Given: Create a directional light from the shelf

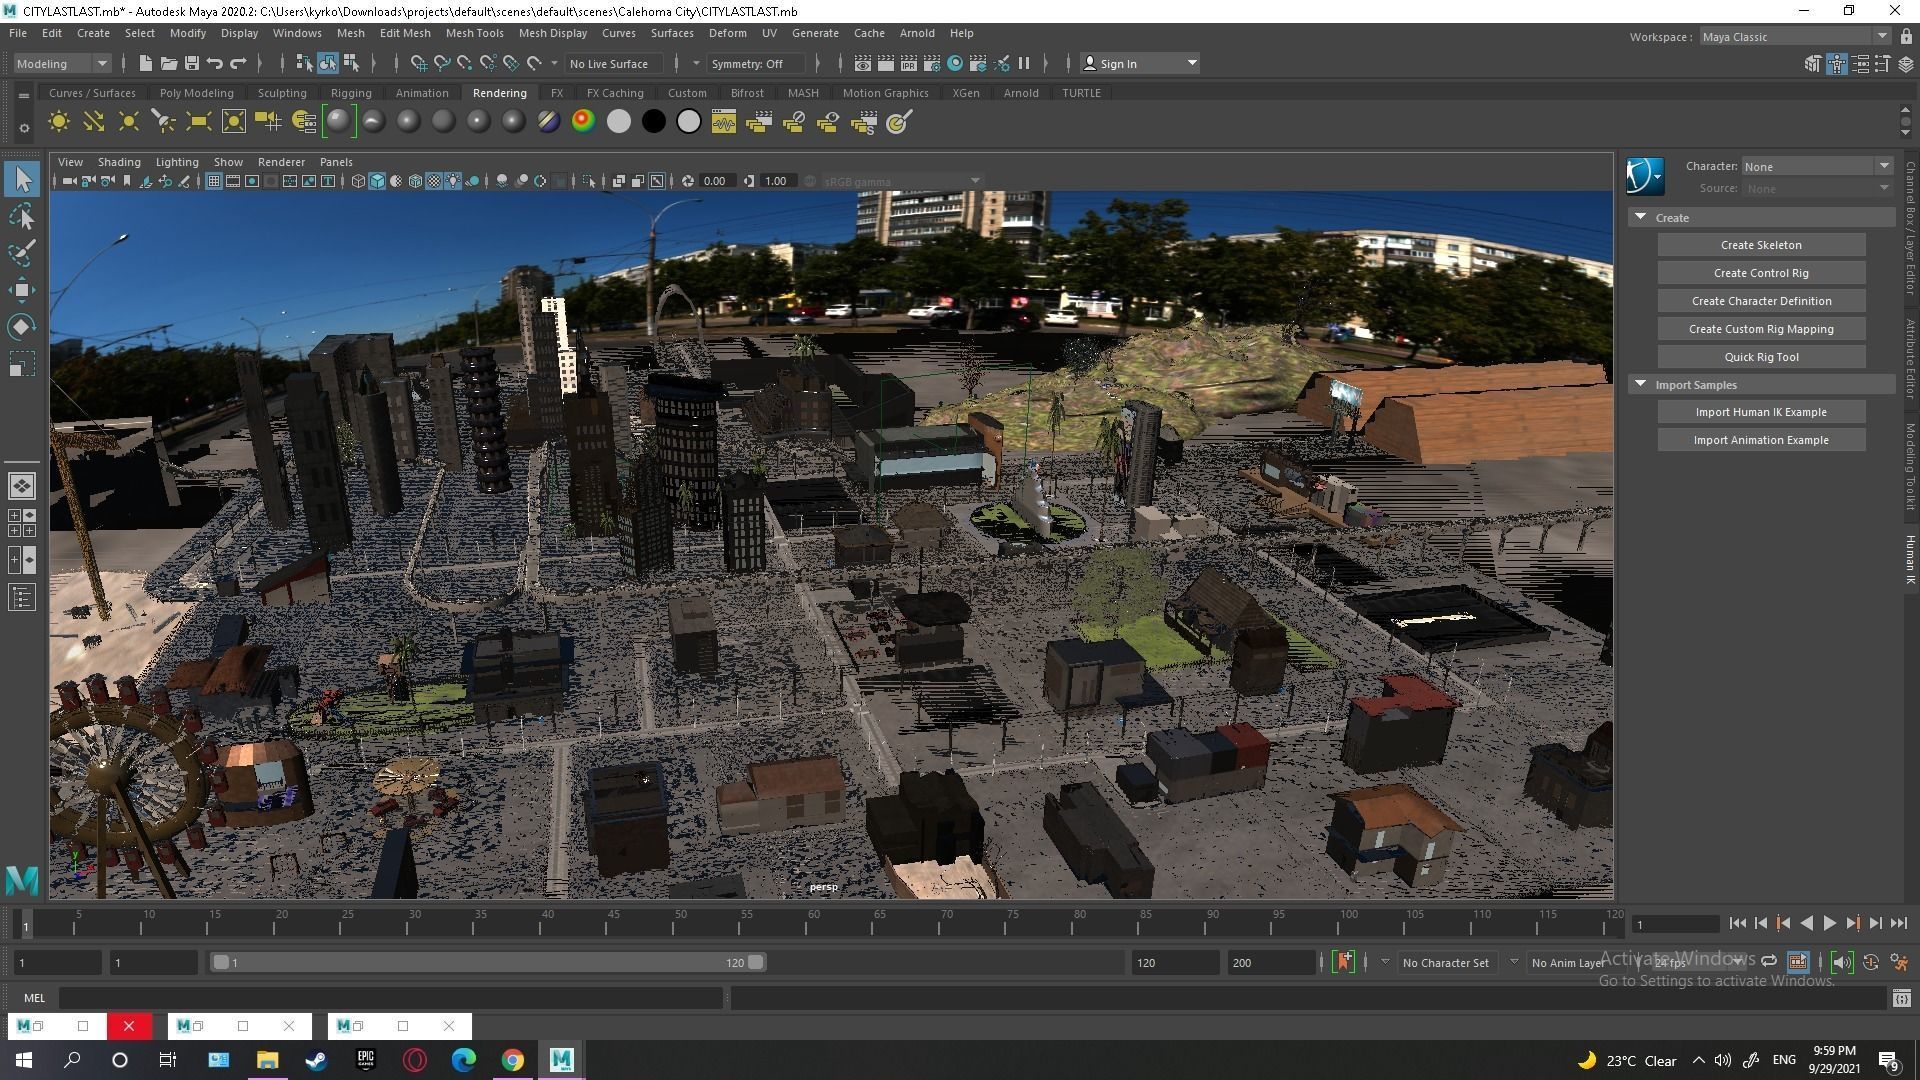Looking at the screenshot, I should (94, 122).
